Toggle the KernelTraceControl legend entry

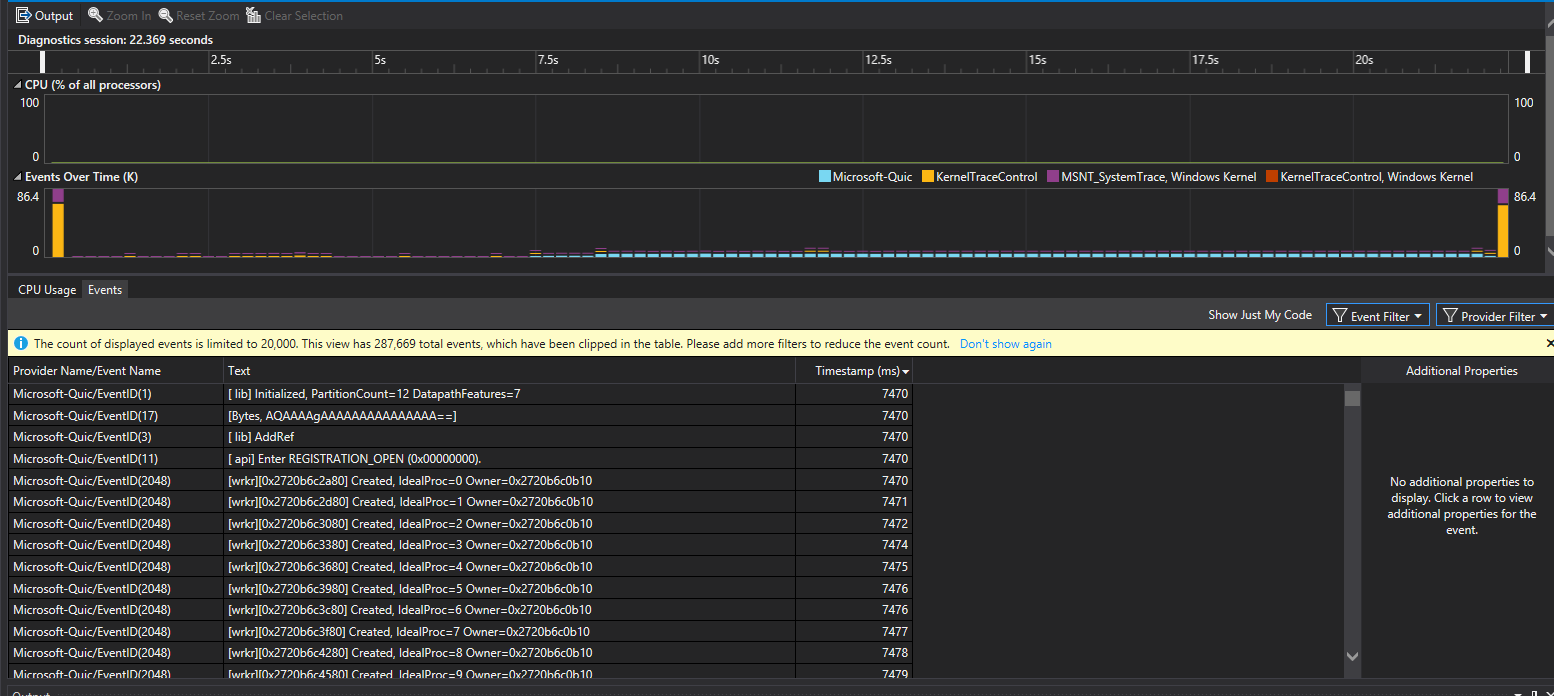pyautogui.click(x=979, y=176)
